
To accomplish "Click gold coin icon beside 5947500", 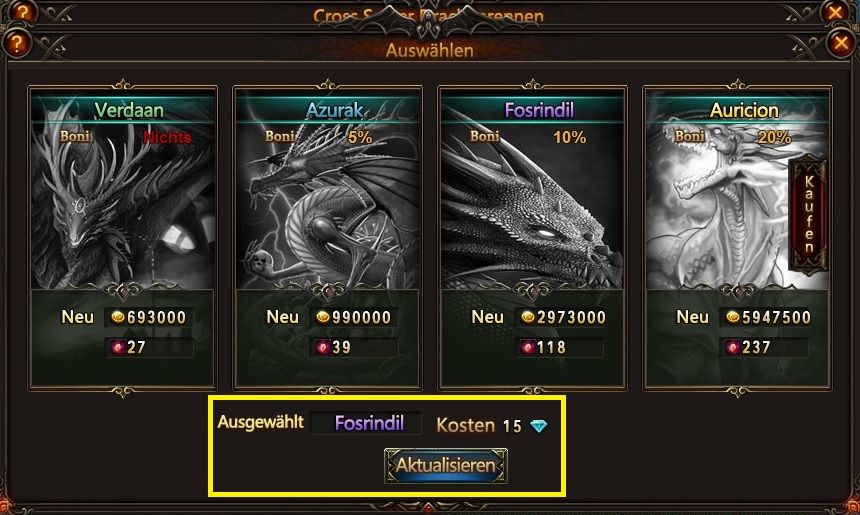I will (x=733, y=317).
